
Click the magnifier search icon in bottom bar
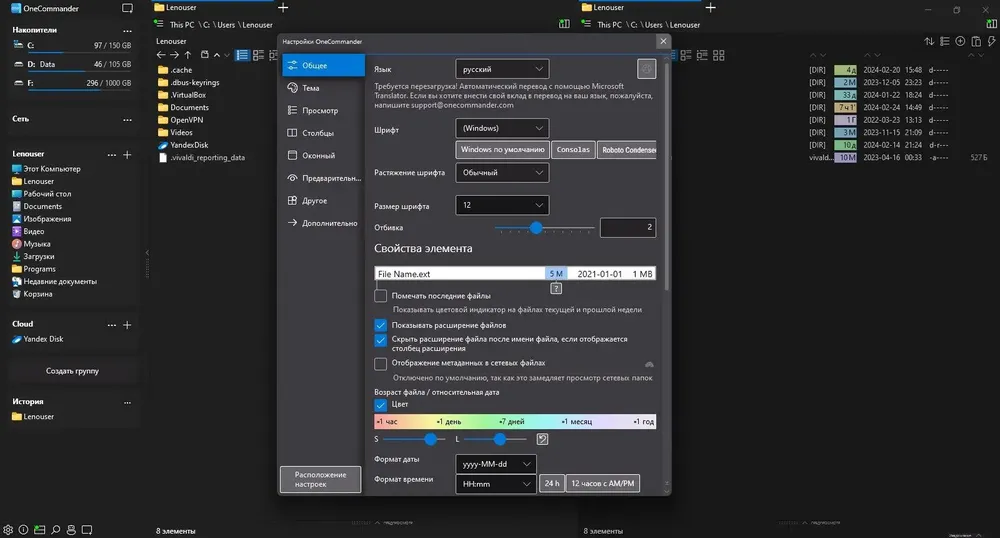55,530
